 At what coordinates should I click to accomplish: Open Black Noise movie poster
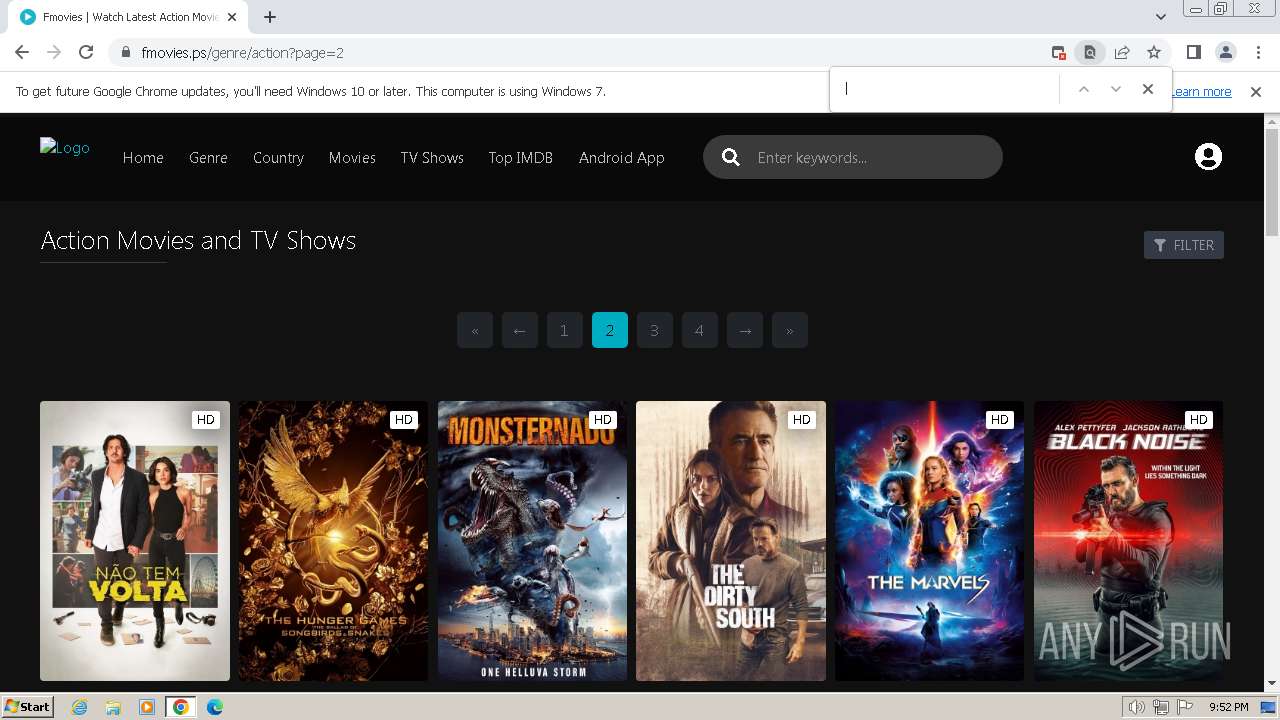click(1128, 541)
